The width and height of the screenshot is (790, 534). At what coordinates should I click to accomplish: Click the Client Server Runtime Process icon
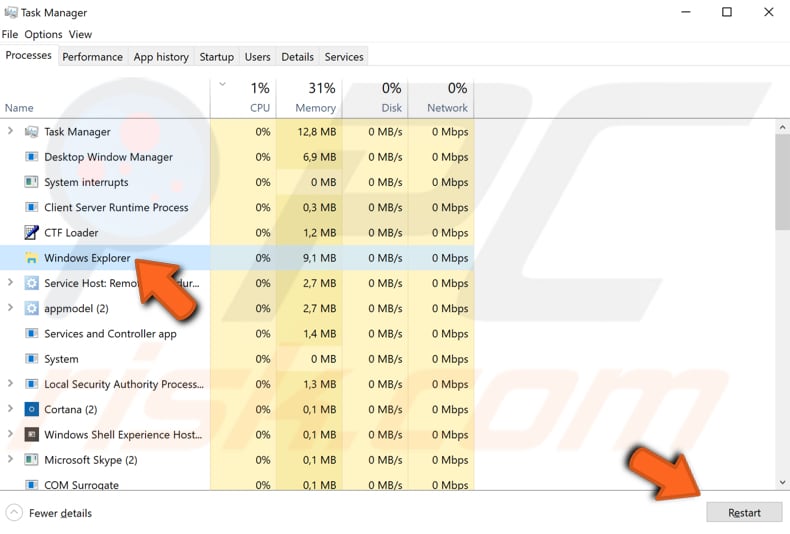[31, 208]
